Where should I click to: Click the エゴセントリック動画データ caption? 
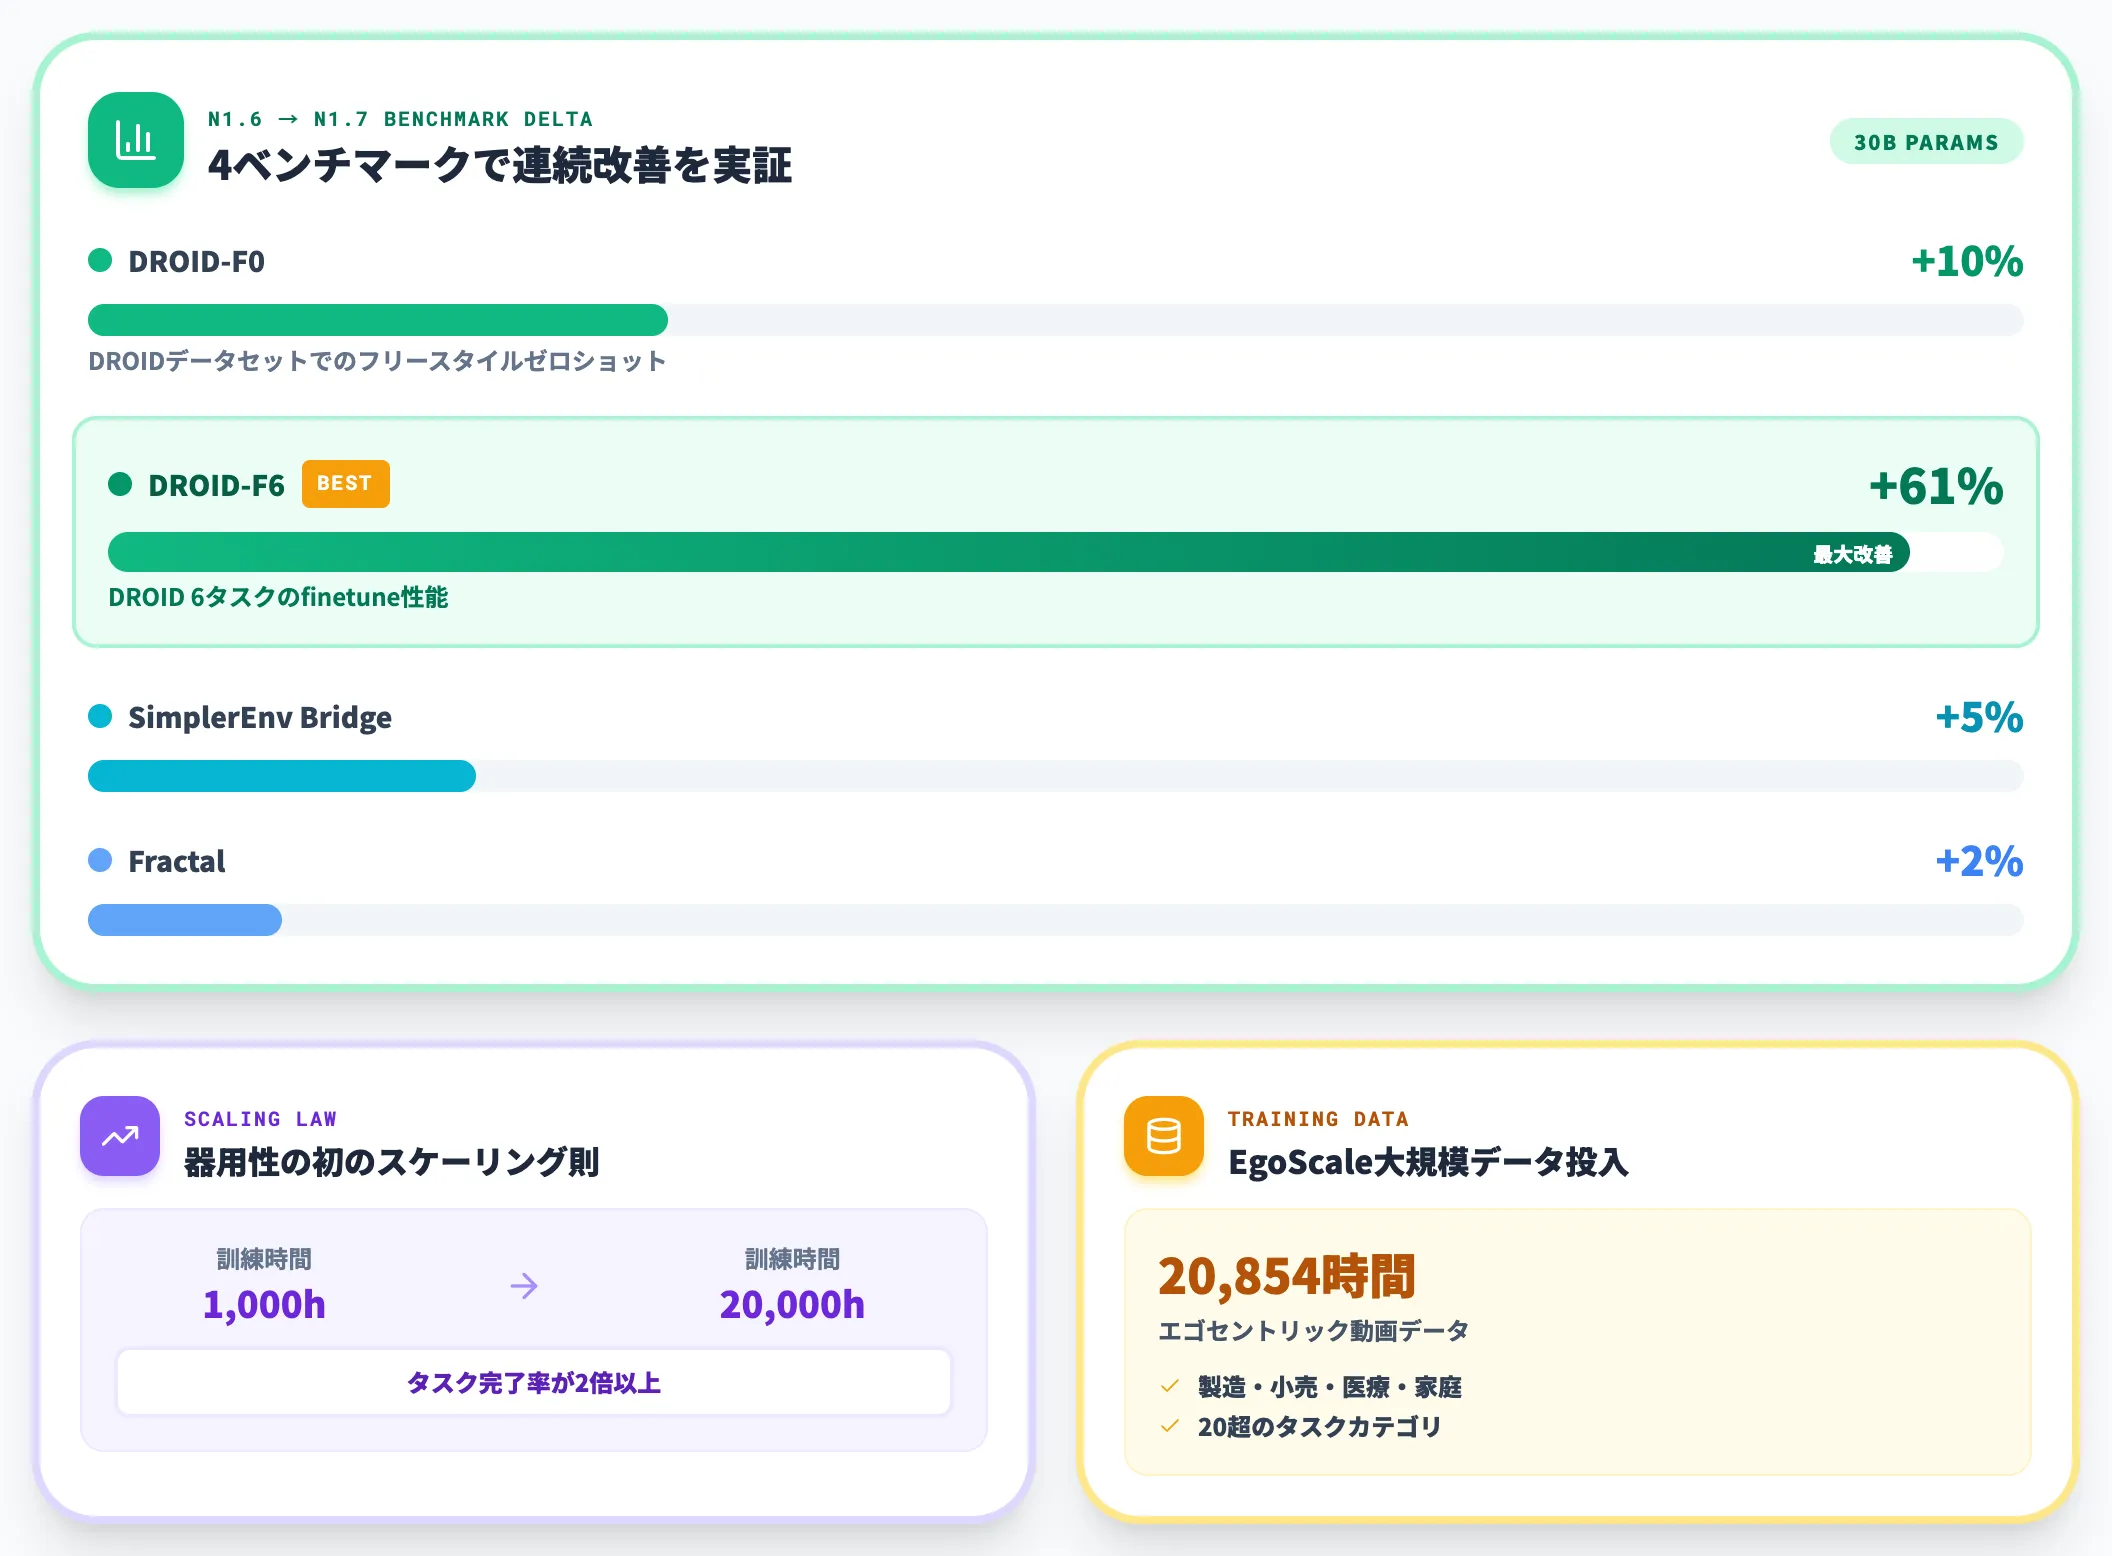(x=1314, y=1331)
